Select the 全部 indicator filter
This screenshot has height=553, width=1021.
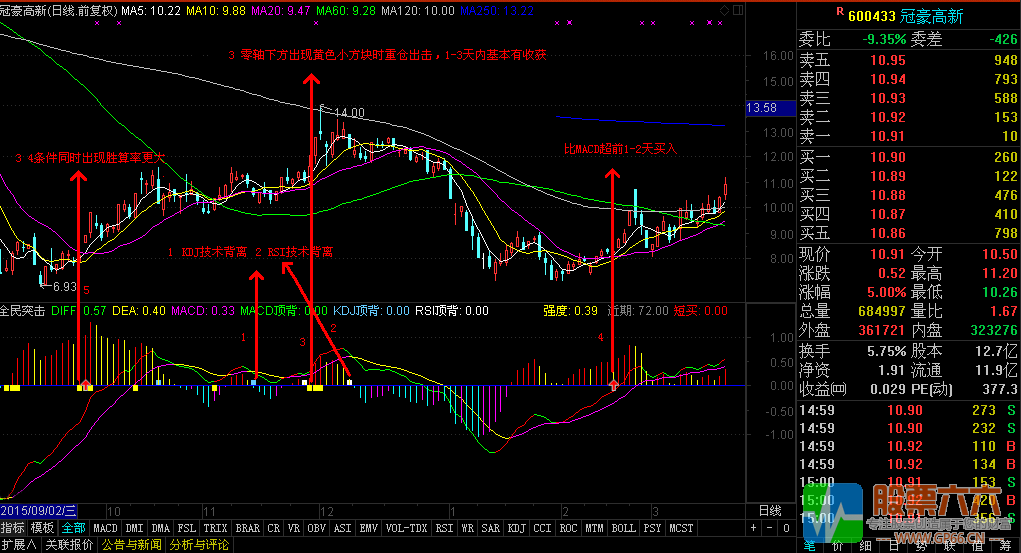pos(73,528)
